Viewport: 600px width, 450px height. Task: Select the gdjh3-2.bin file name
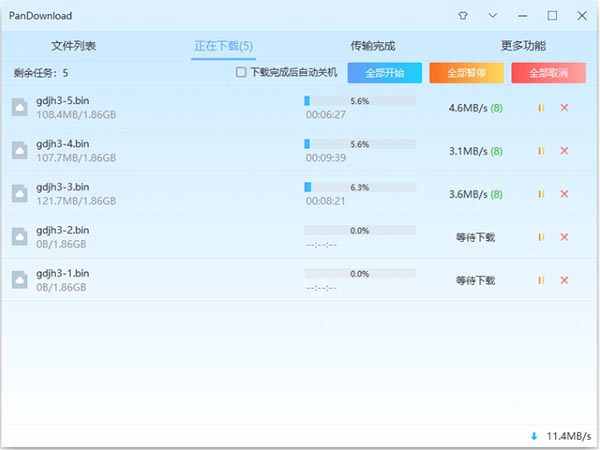click(x=63, y=231)
